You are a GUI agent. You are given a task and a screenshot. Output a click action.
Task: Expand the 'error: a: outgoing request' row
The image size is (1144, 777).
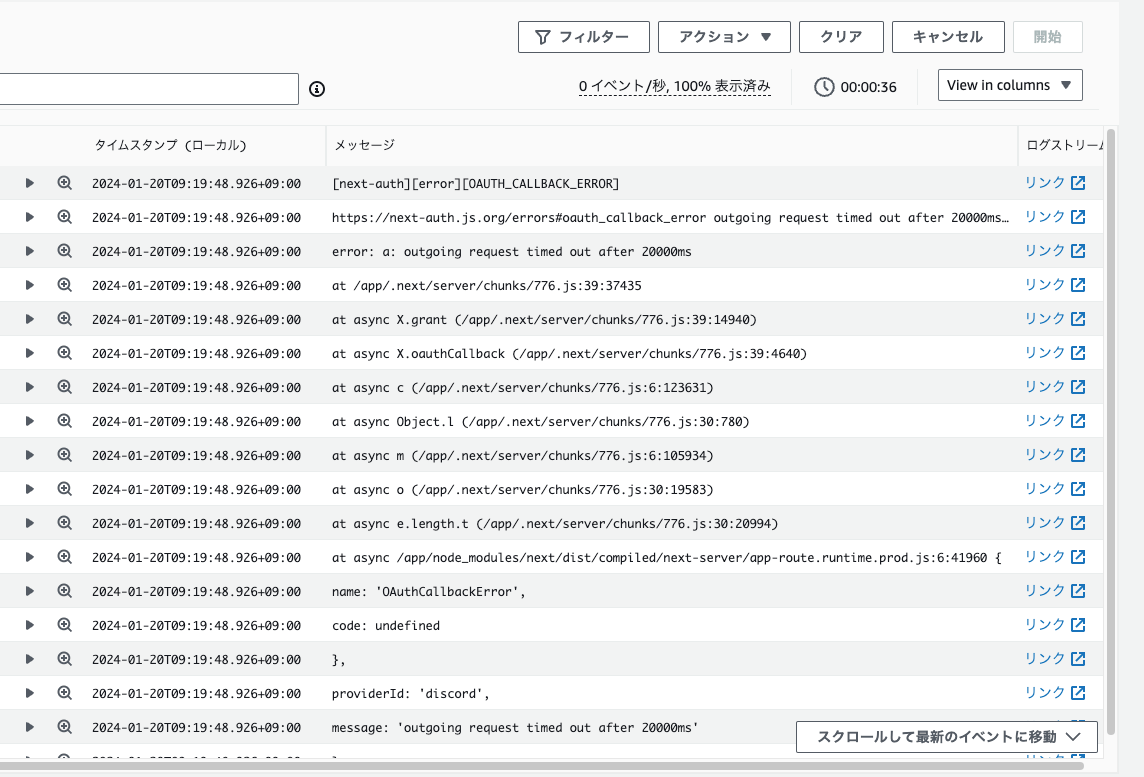click(29, 251)
